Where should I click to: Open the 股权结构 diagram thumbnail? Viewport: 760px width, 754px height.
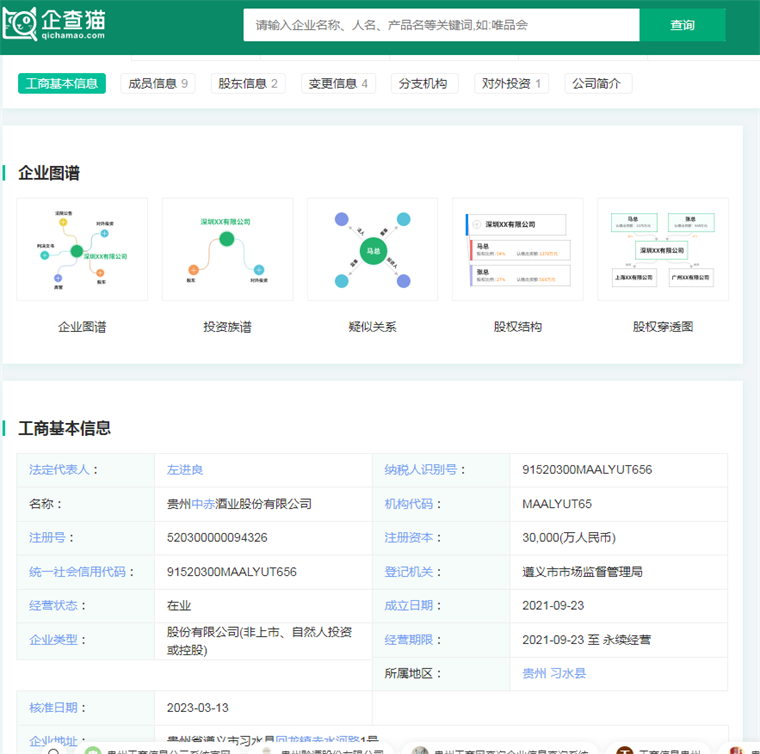click(x=517, y=249)
